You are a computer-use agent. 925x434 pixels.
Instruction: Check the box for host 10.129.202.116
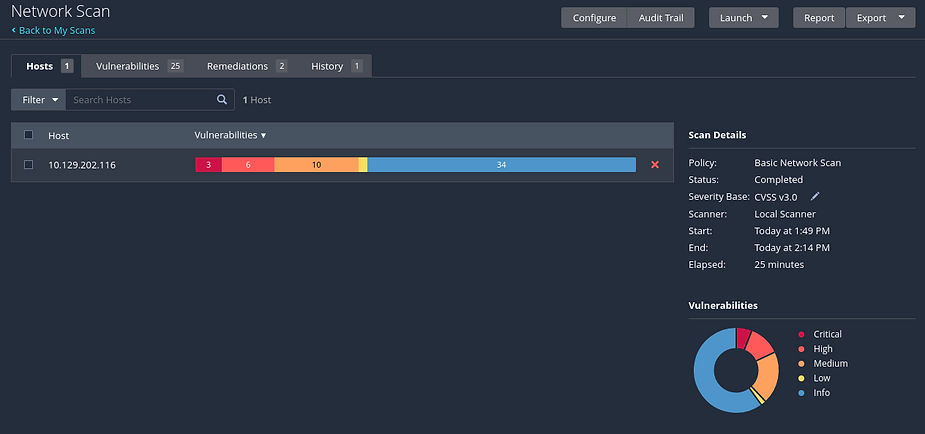tap(28, 165)
